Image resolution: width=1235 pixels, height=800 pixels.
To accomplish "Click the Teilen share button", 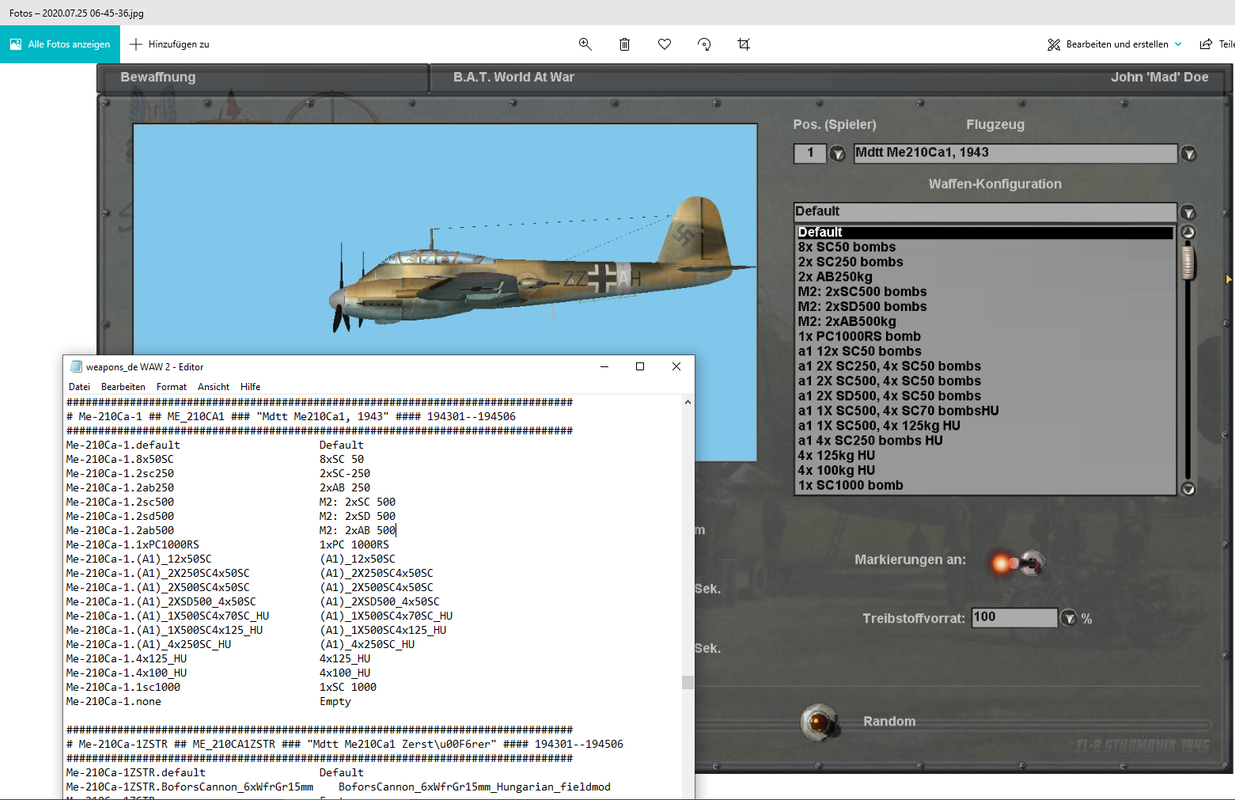I will click(1215, 44).
